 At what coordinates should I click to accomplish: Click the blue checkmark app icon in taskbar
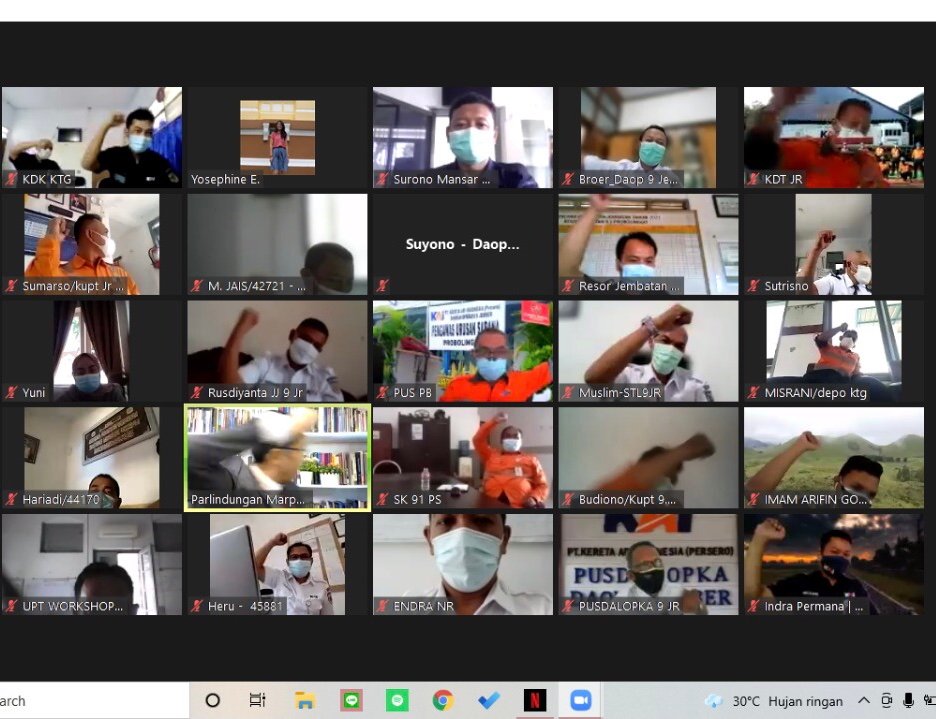(x=489, y=700)
